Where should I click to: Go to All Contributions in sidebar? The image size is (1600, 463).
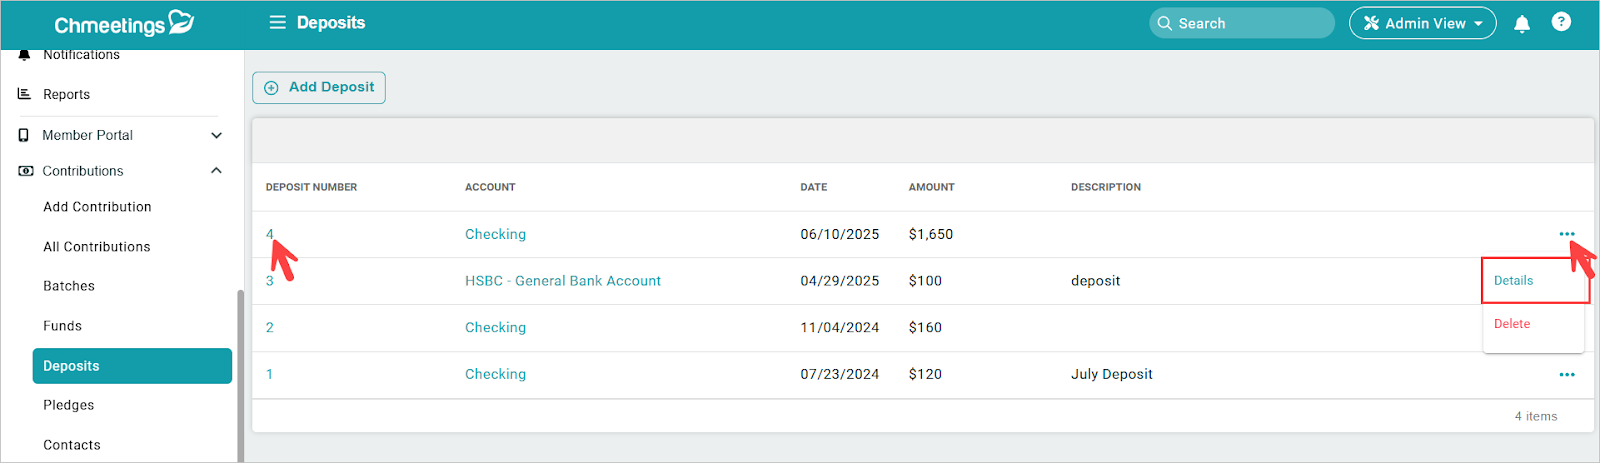tap(97, 247)
